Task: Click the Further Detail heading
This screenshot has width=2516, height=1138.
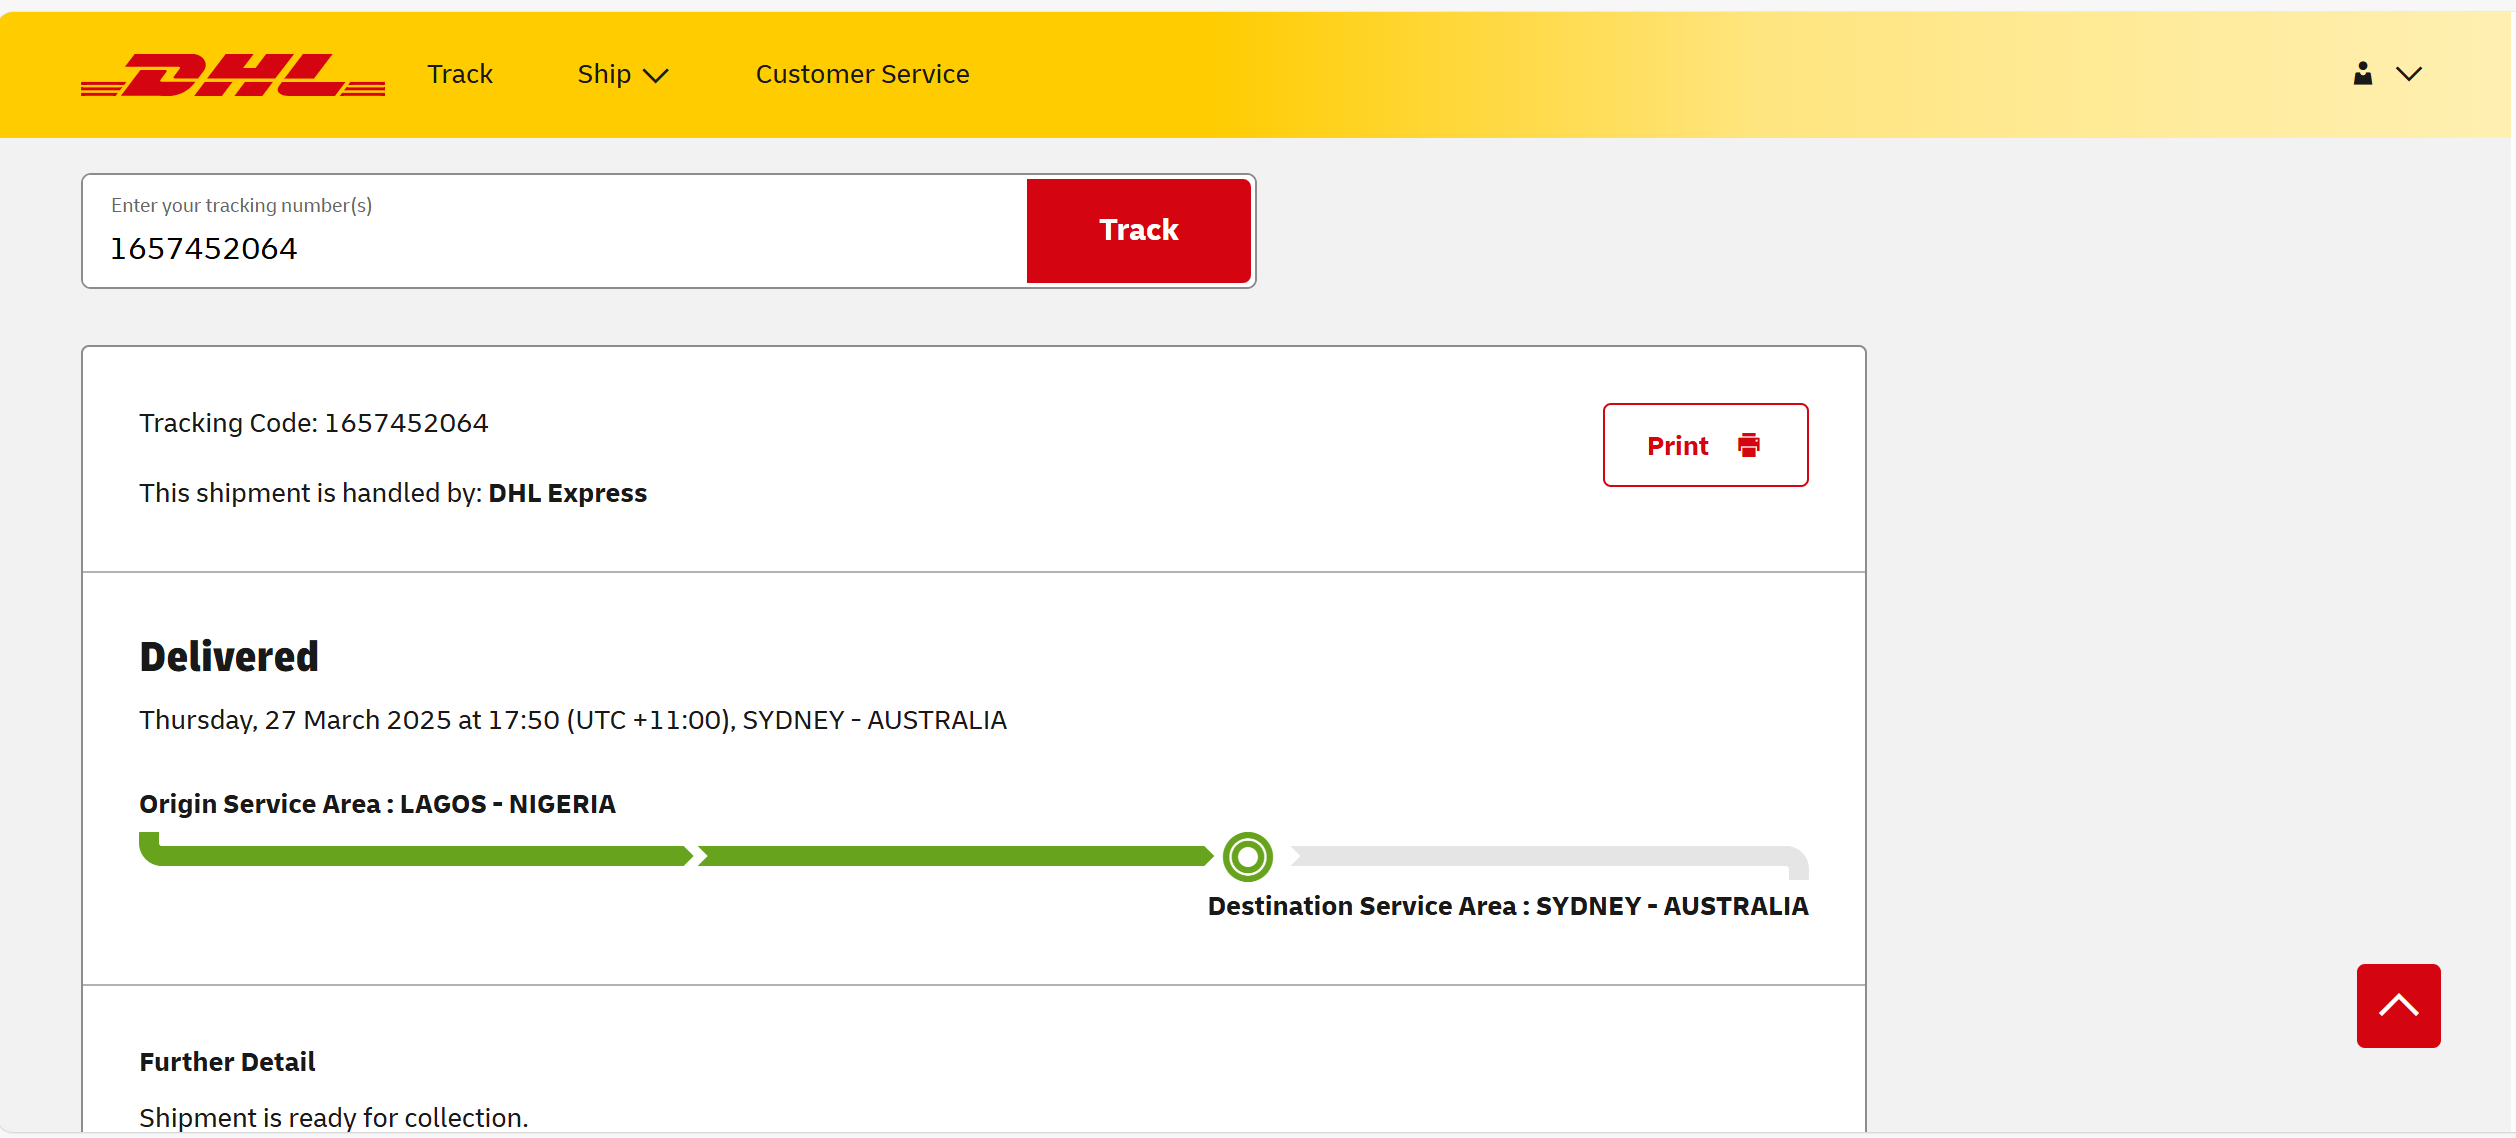Action: tap(227, 1062)
